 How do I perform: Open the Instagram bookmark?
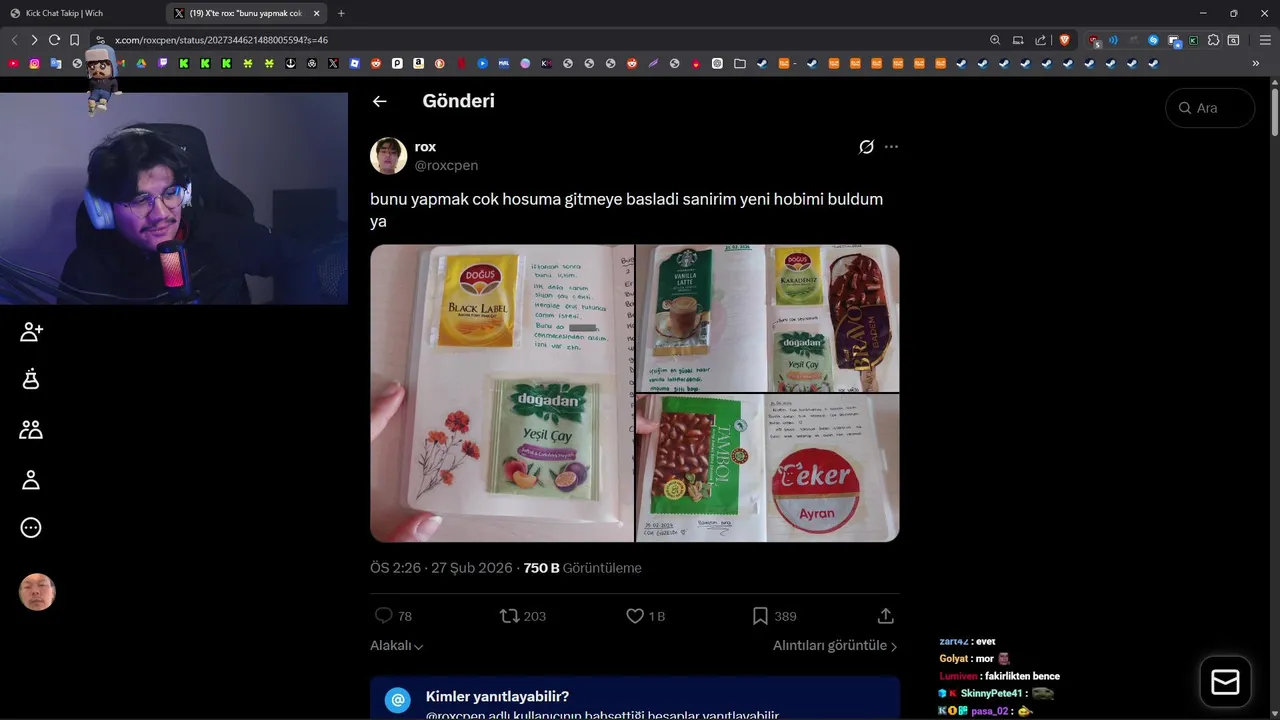pyautogui.click(x=34, y=63)
